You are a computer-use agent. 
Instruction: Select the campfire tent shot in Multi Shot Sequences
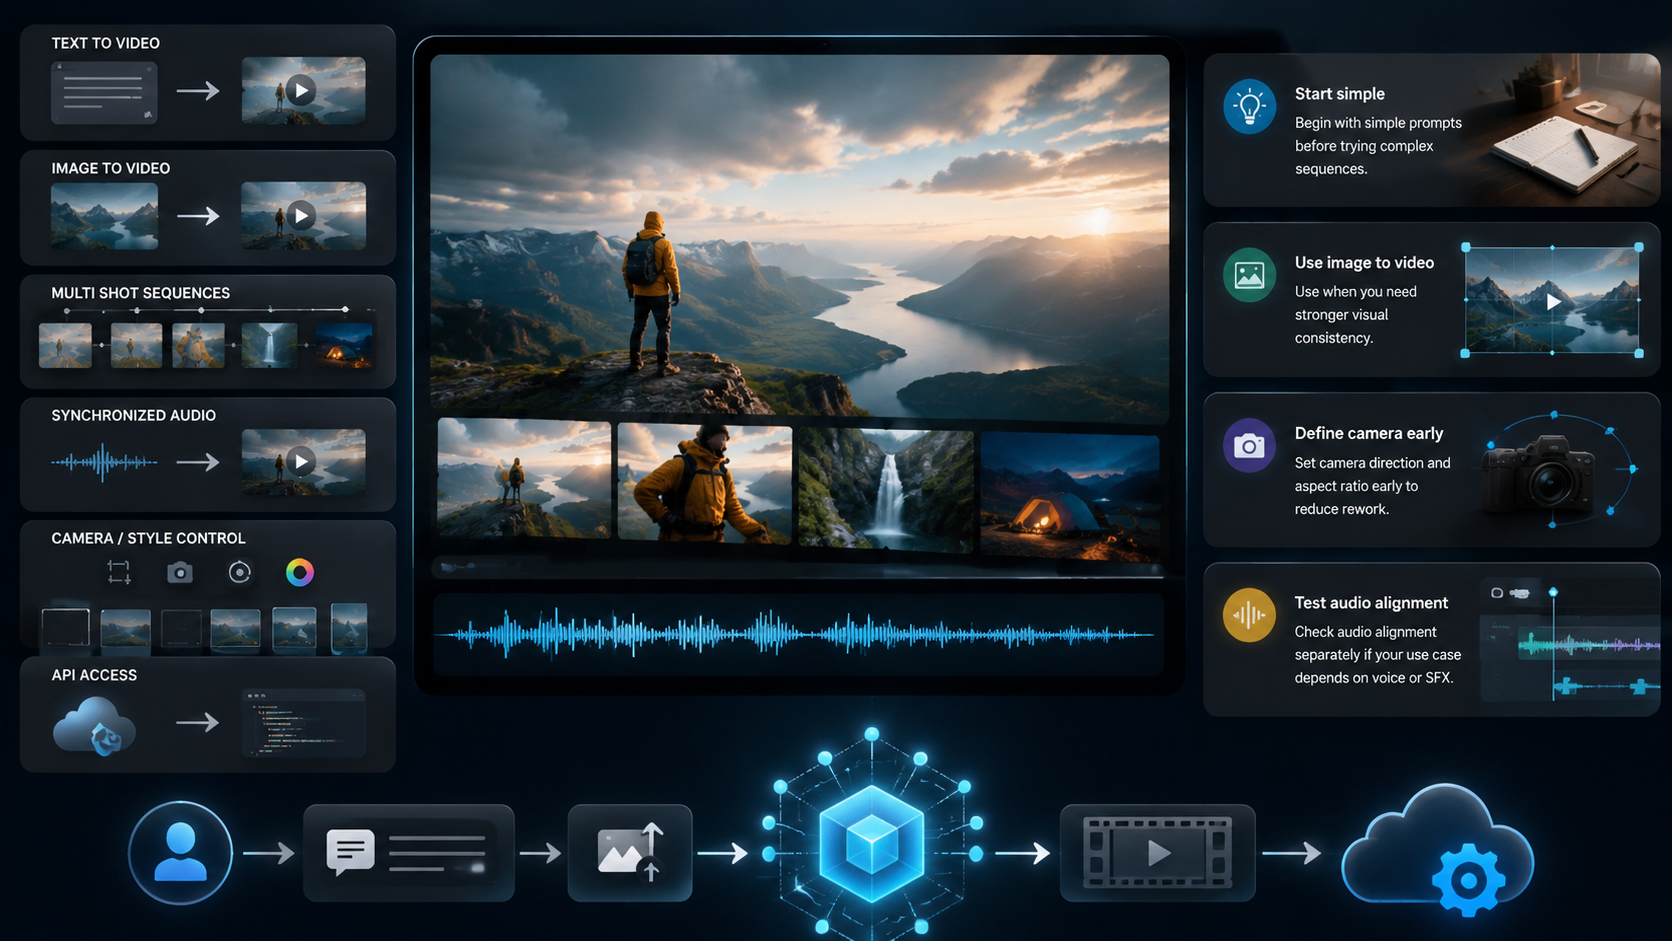pos(344,345)
